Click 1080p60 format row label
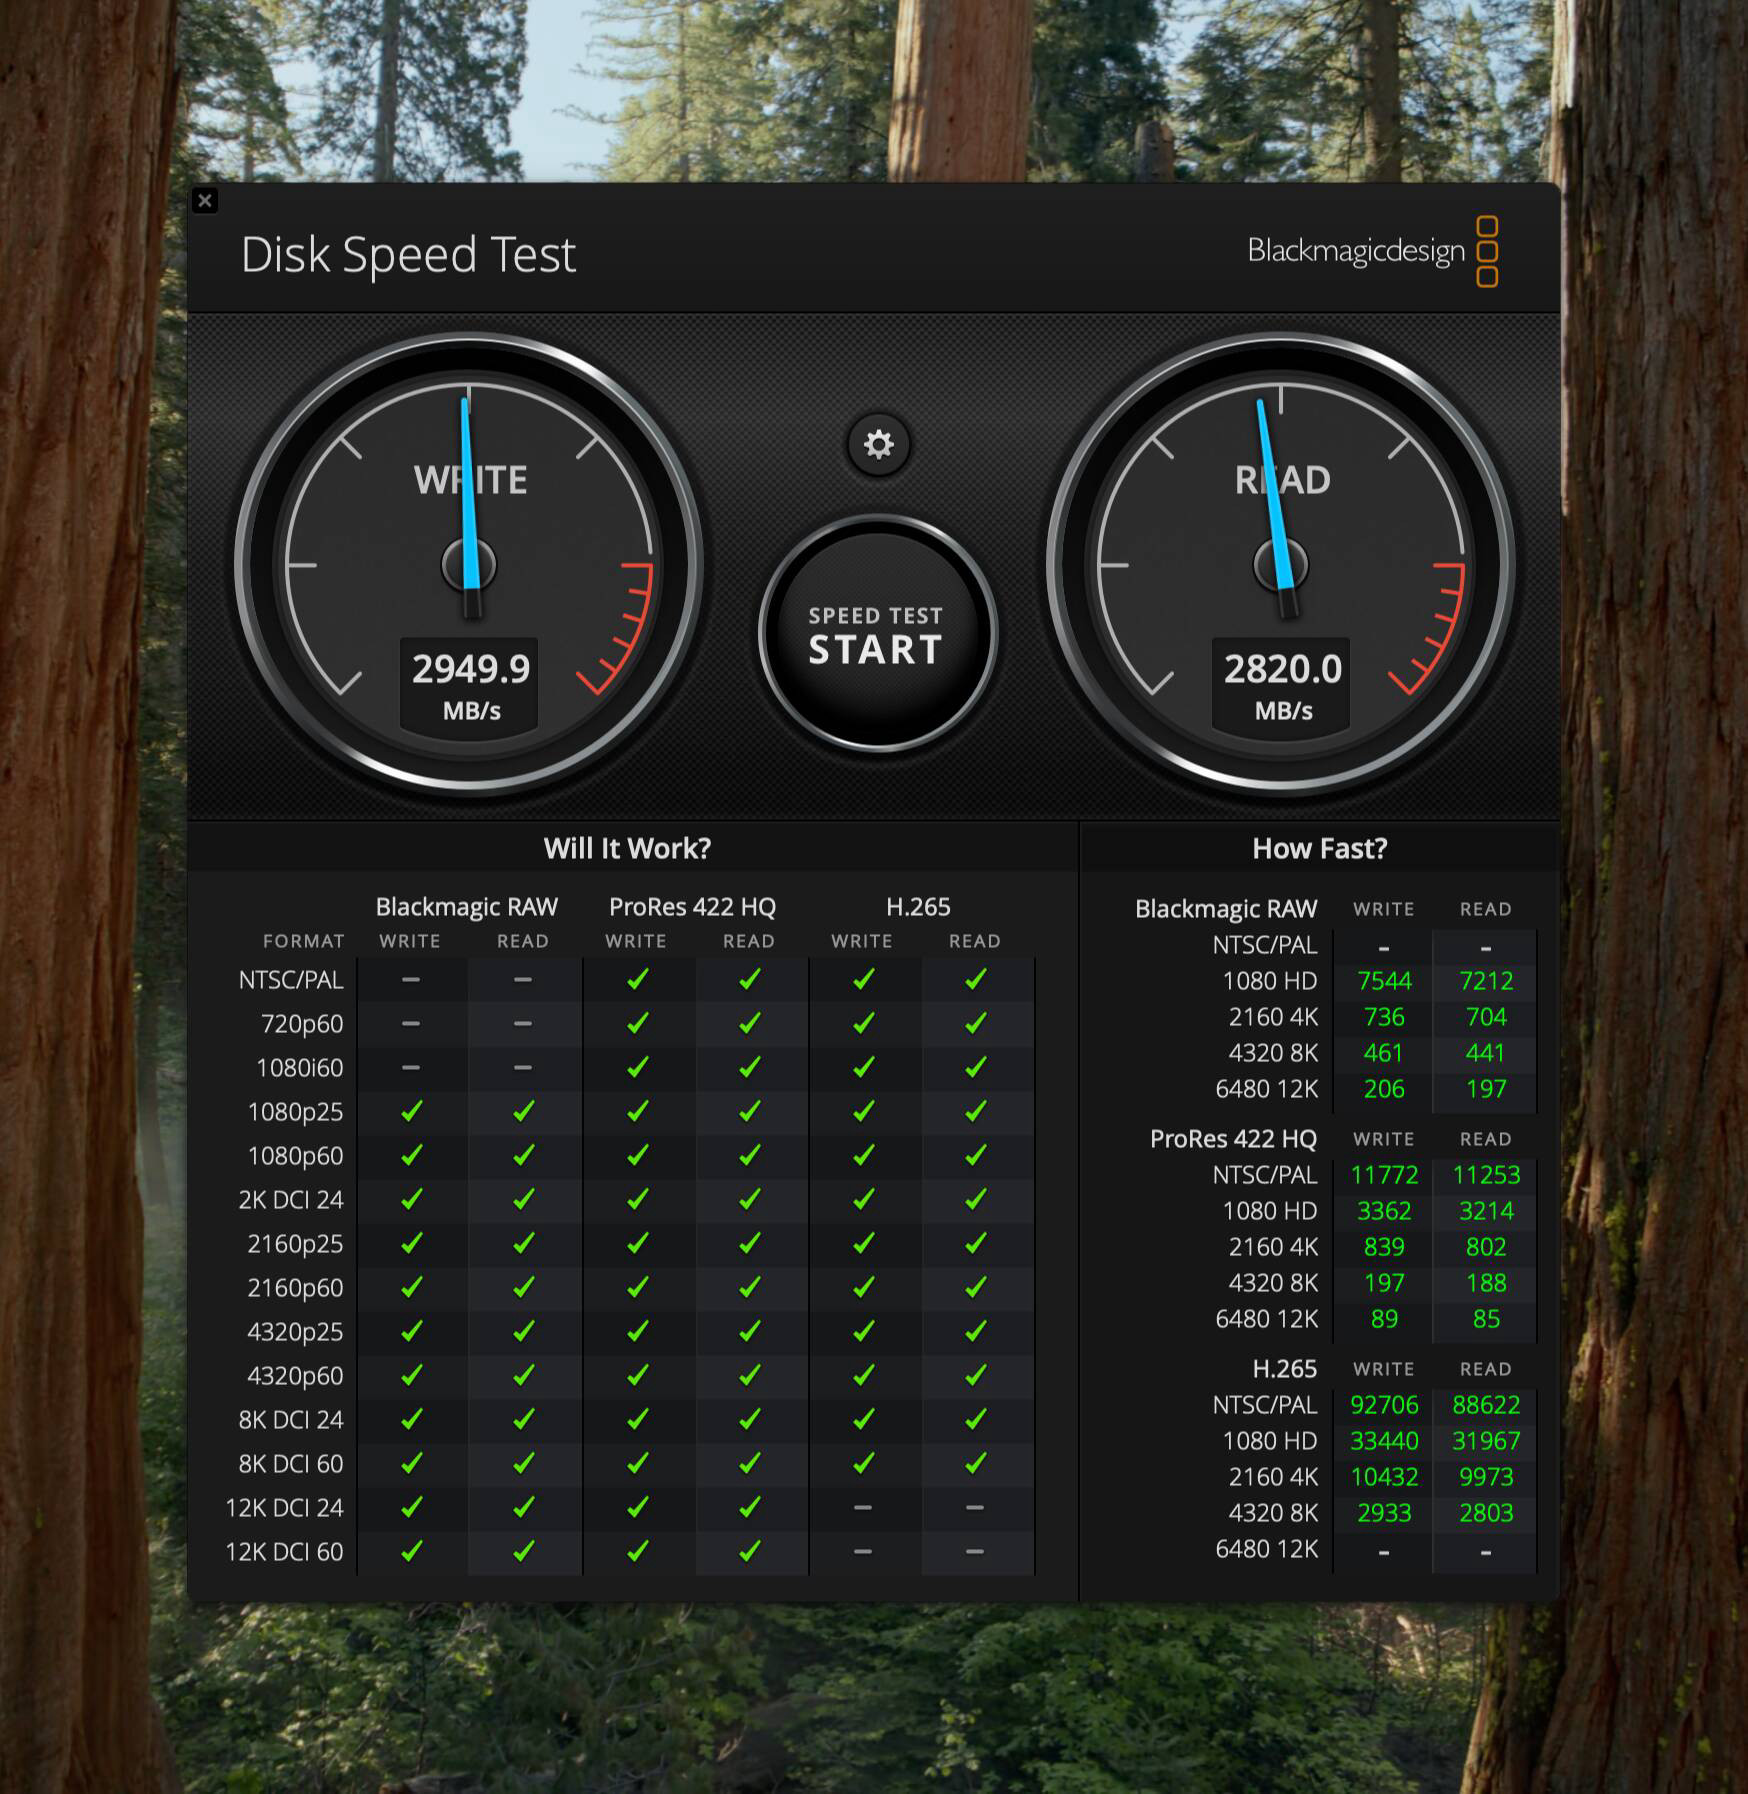Screen dimensions: 1748x1794 coord(296,1156)
